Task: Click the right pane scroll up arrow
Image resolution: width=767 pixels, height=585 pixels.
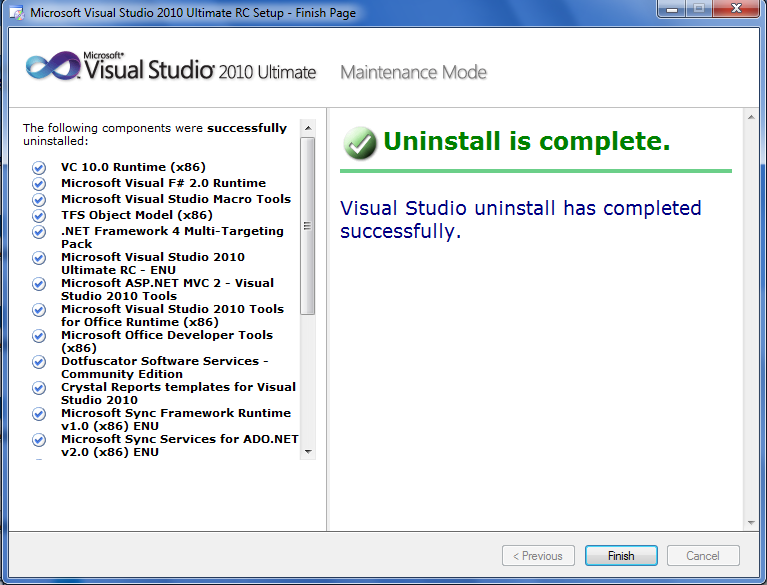Action: click(751, 117)
